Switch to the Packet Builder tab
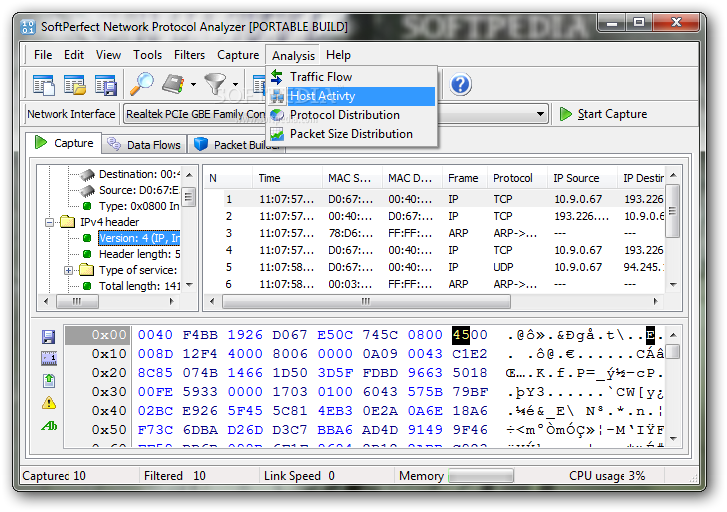 point(236,145)
